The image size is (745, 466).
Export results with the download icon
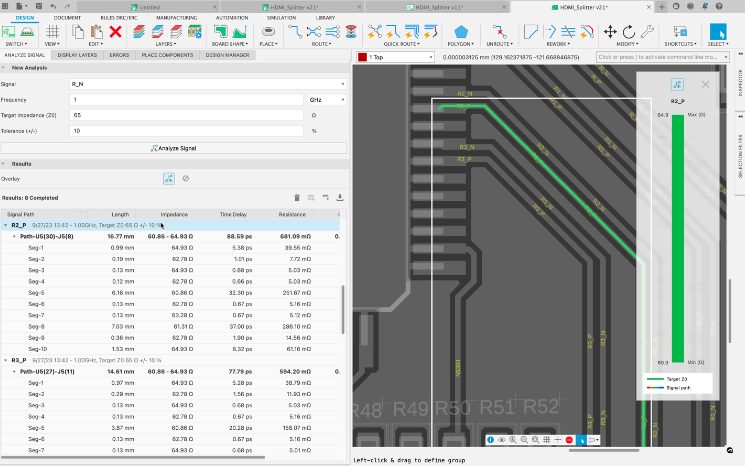tap(340, 198)
